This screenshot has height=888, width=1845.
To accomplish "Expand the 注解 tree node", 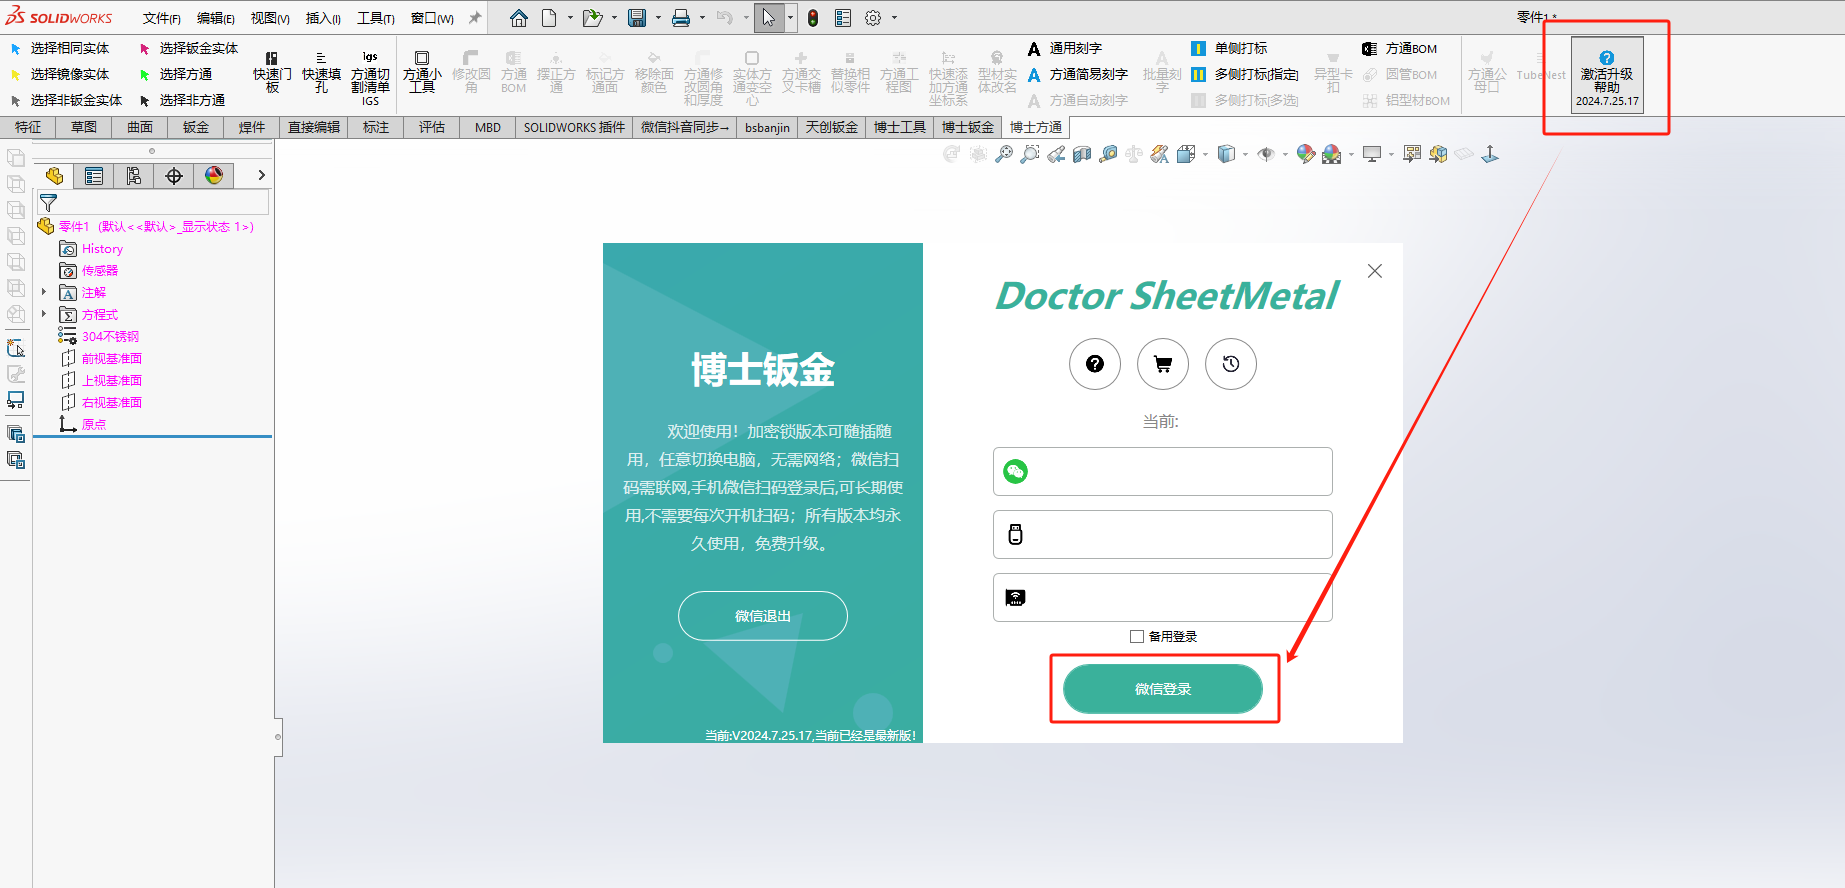I will pos(44,292).
